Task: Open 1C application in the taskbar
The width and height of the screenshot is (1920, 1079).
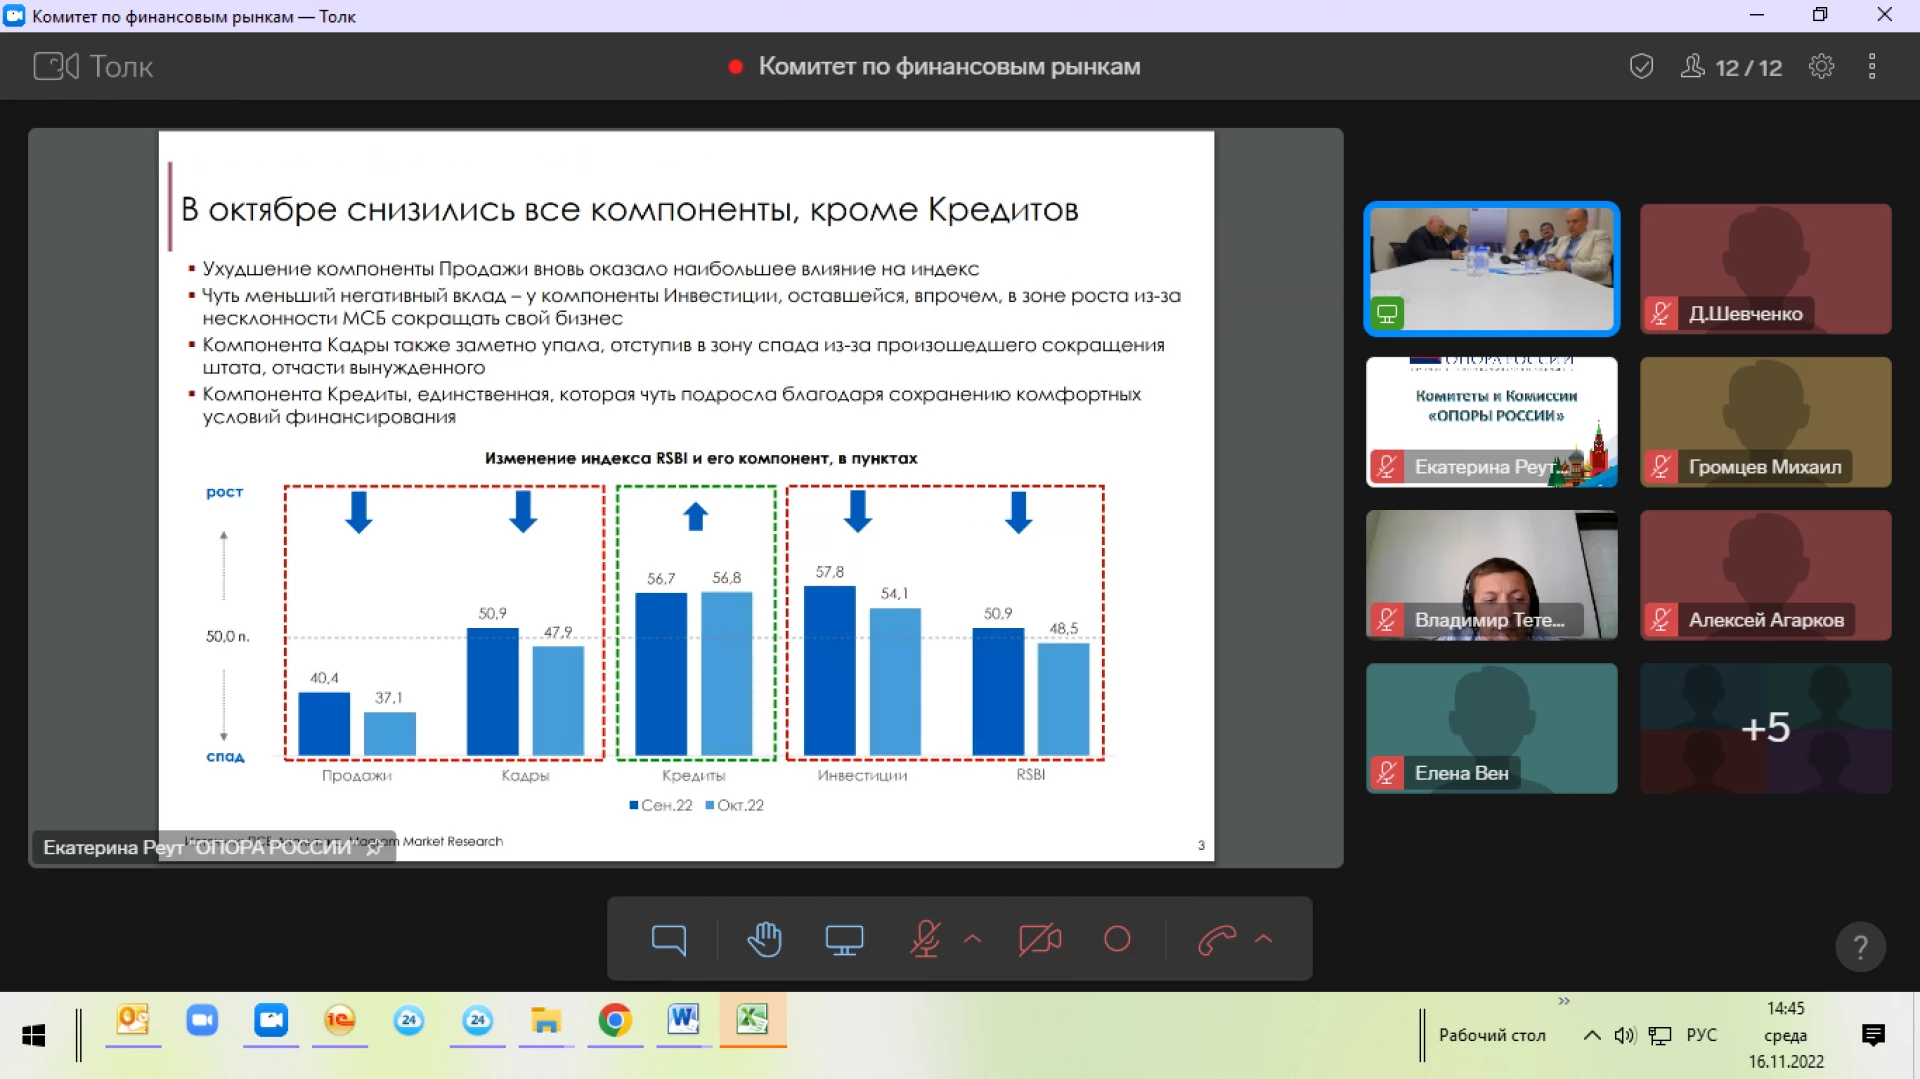Action: click(340, 1020)
